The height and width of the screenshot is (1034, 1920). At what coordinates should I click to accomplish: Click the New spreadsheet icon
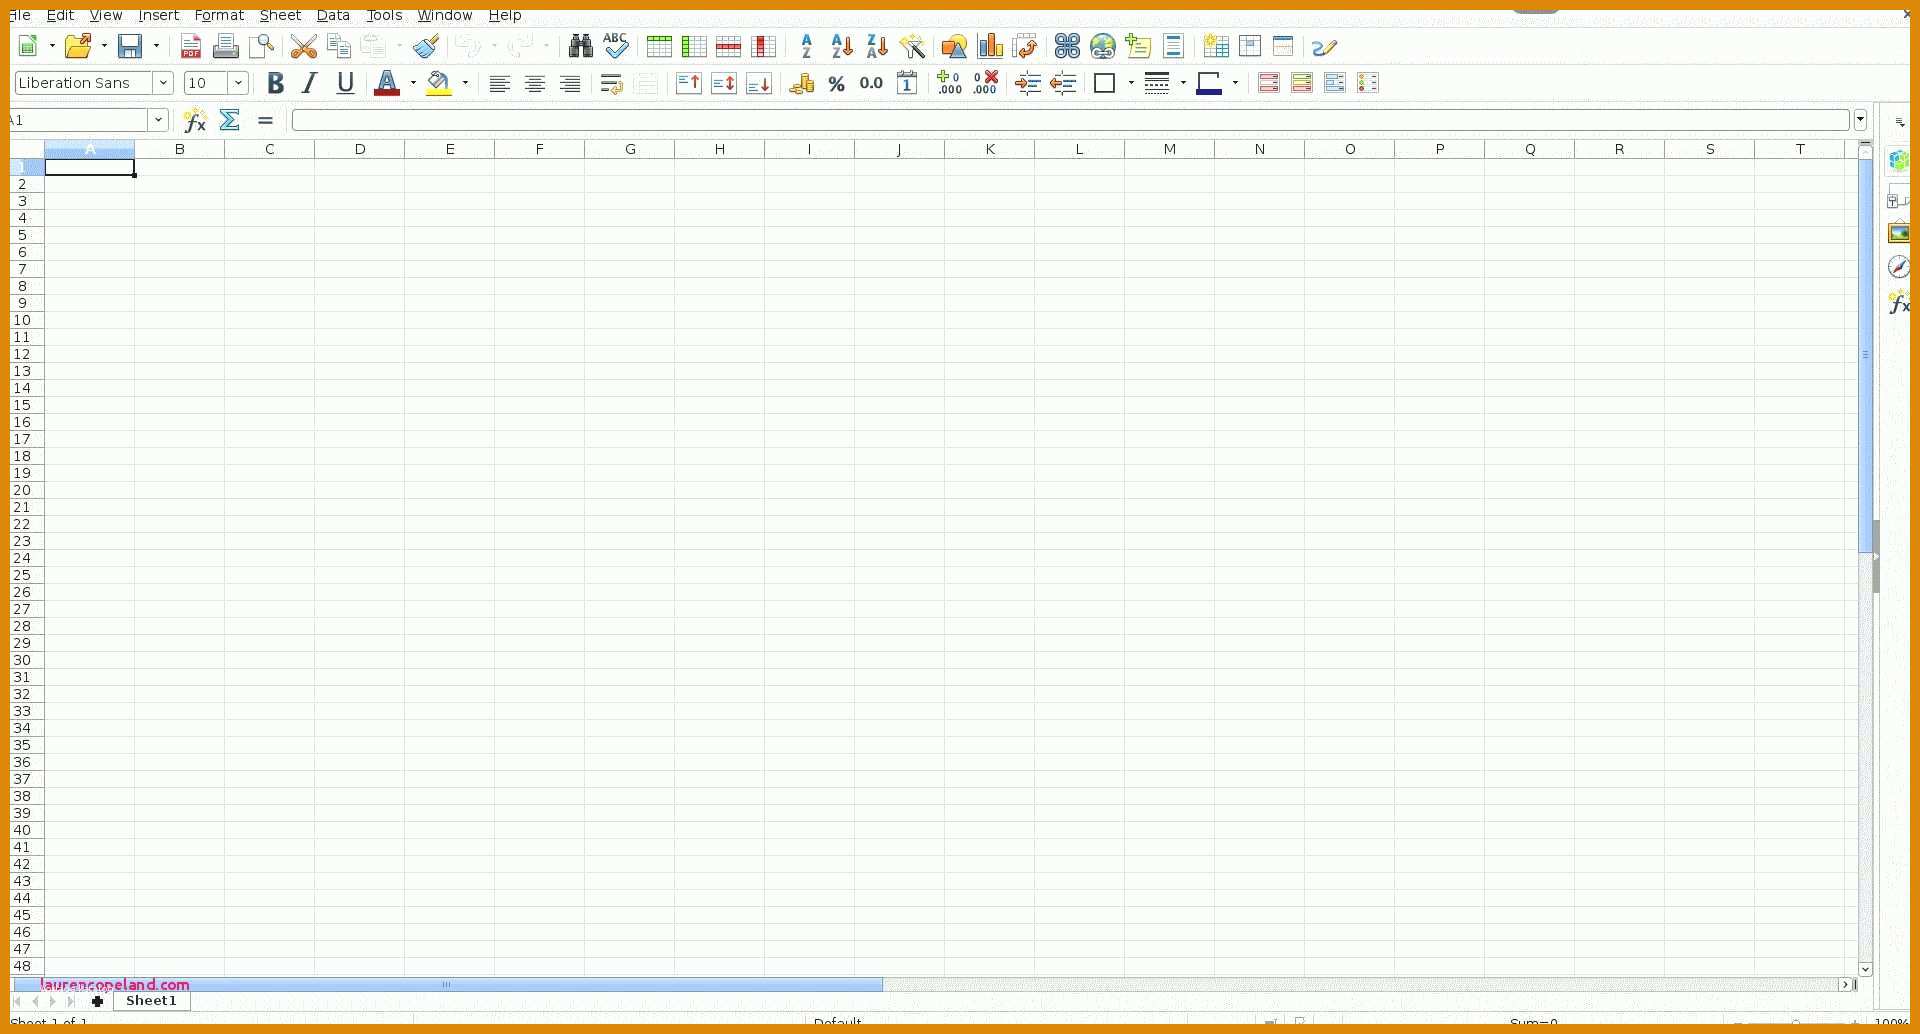28,46
